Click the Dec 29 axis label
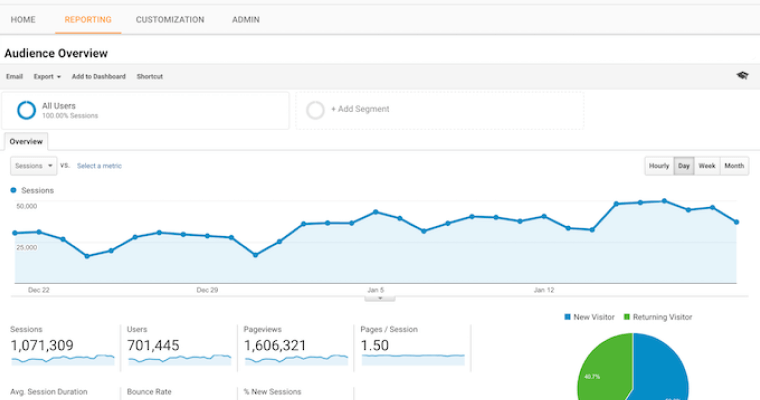 pos(207,290)
